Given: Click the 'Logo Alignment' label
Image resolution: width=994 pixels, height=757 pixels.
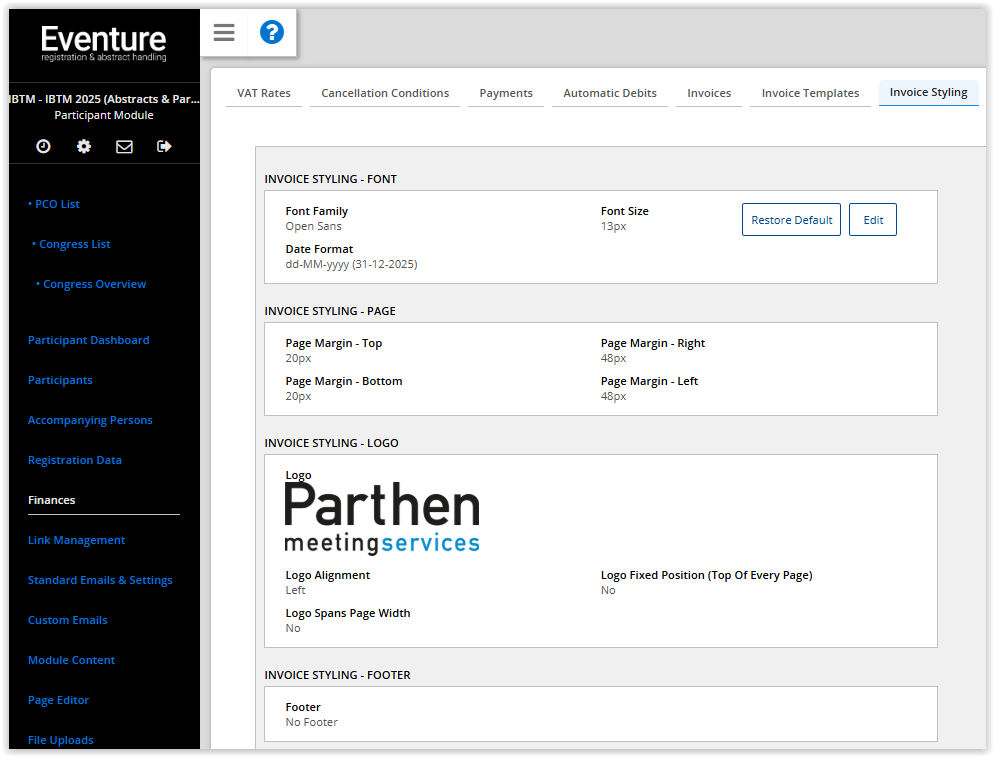Looking at the screenshot, I should click(x=328, y=575).
